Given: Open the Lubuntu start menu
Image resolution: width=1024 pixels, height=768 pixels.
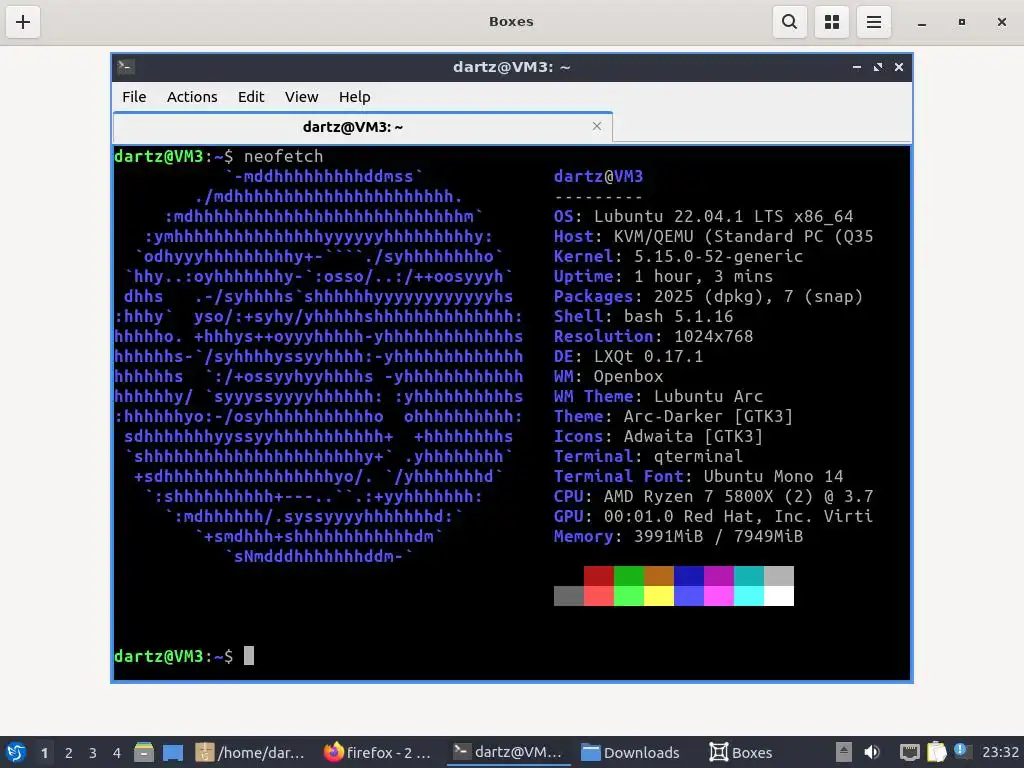Looking at the screenshot, I should pyautogui.click(x=16, y=752).
